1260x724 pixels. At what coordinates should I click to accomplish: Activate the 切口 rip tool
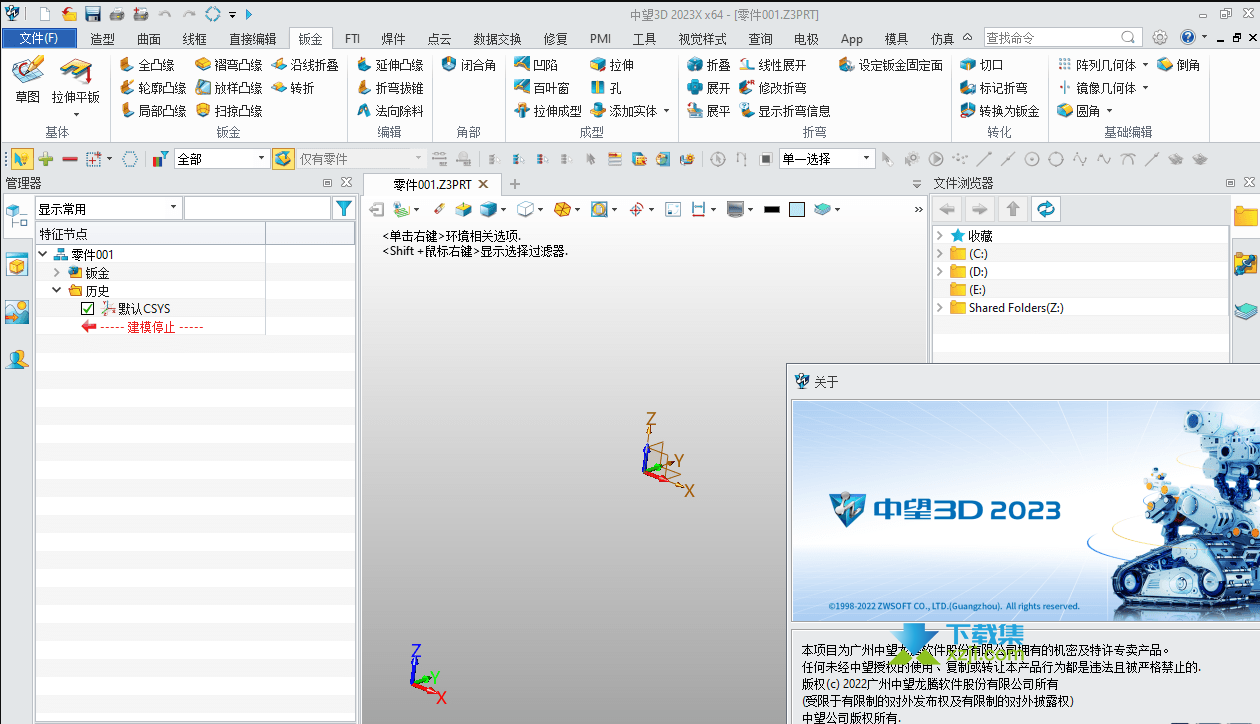pos(982,65)
